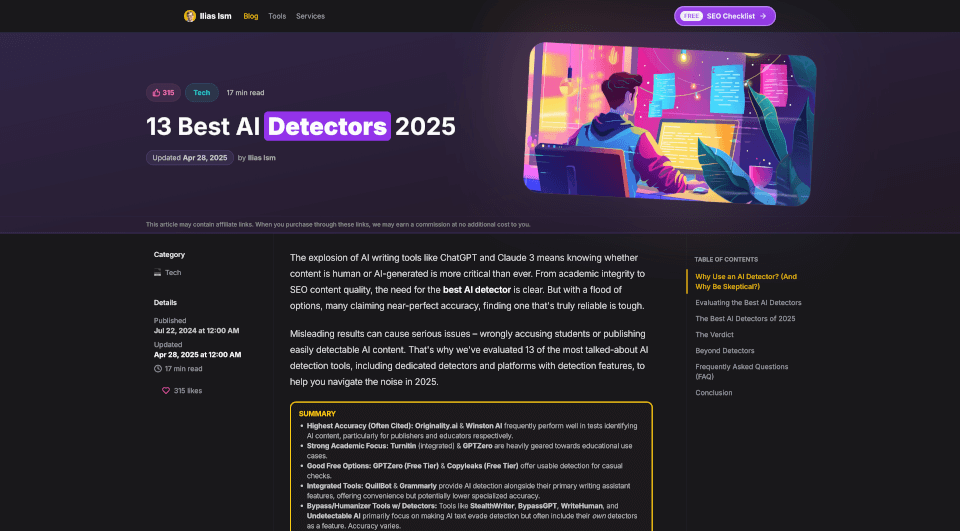Click the Ilias Ism author link
The image size is (960, 531).
261,158
